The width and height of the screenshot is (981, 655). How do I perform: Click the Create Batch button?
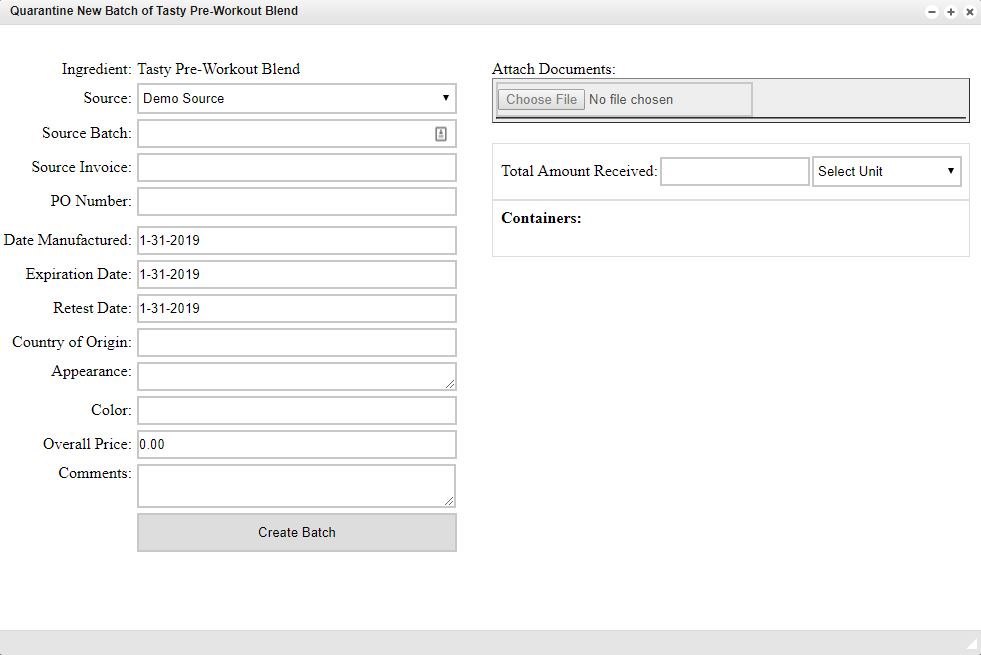(297, 532)
